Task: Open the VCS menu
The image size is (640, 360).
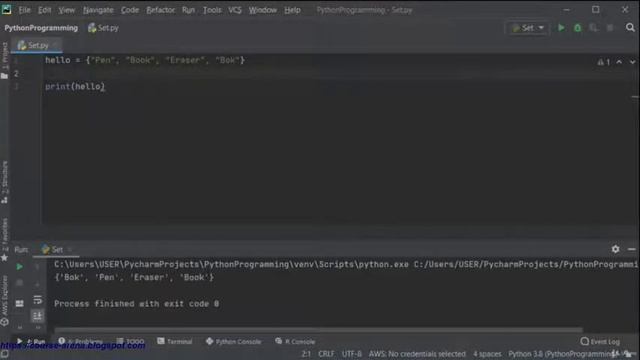Action: (x=235, y=10)
